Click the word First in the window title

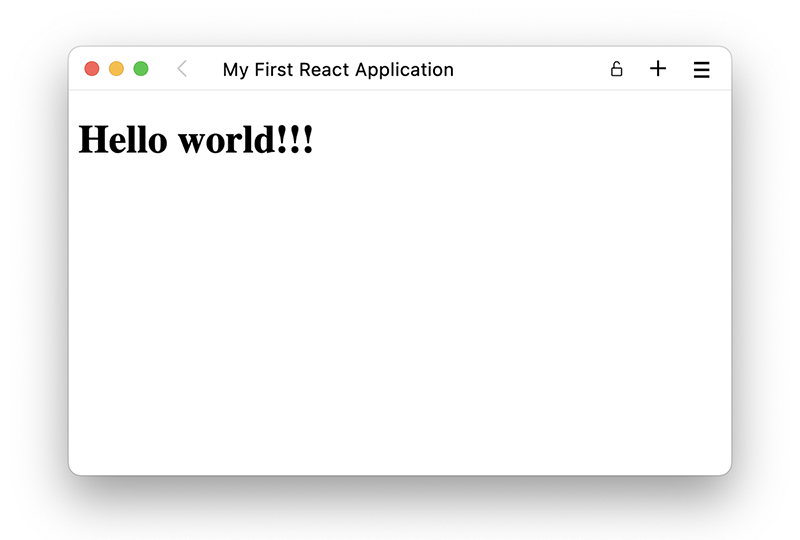[273, 70]
